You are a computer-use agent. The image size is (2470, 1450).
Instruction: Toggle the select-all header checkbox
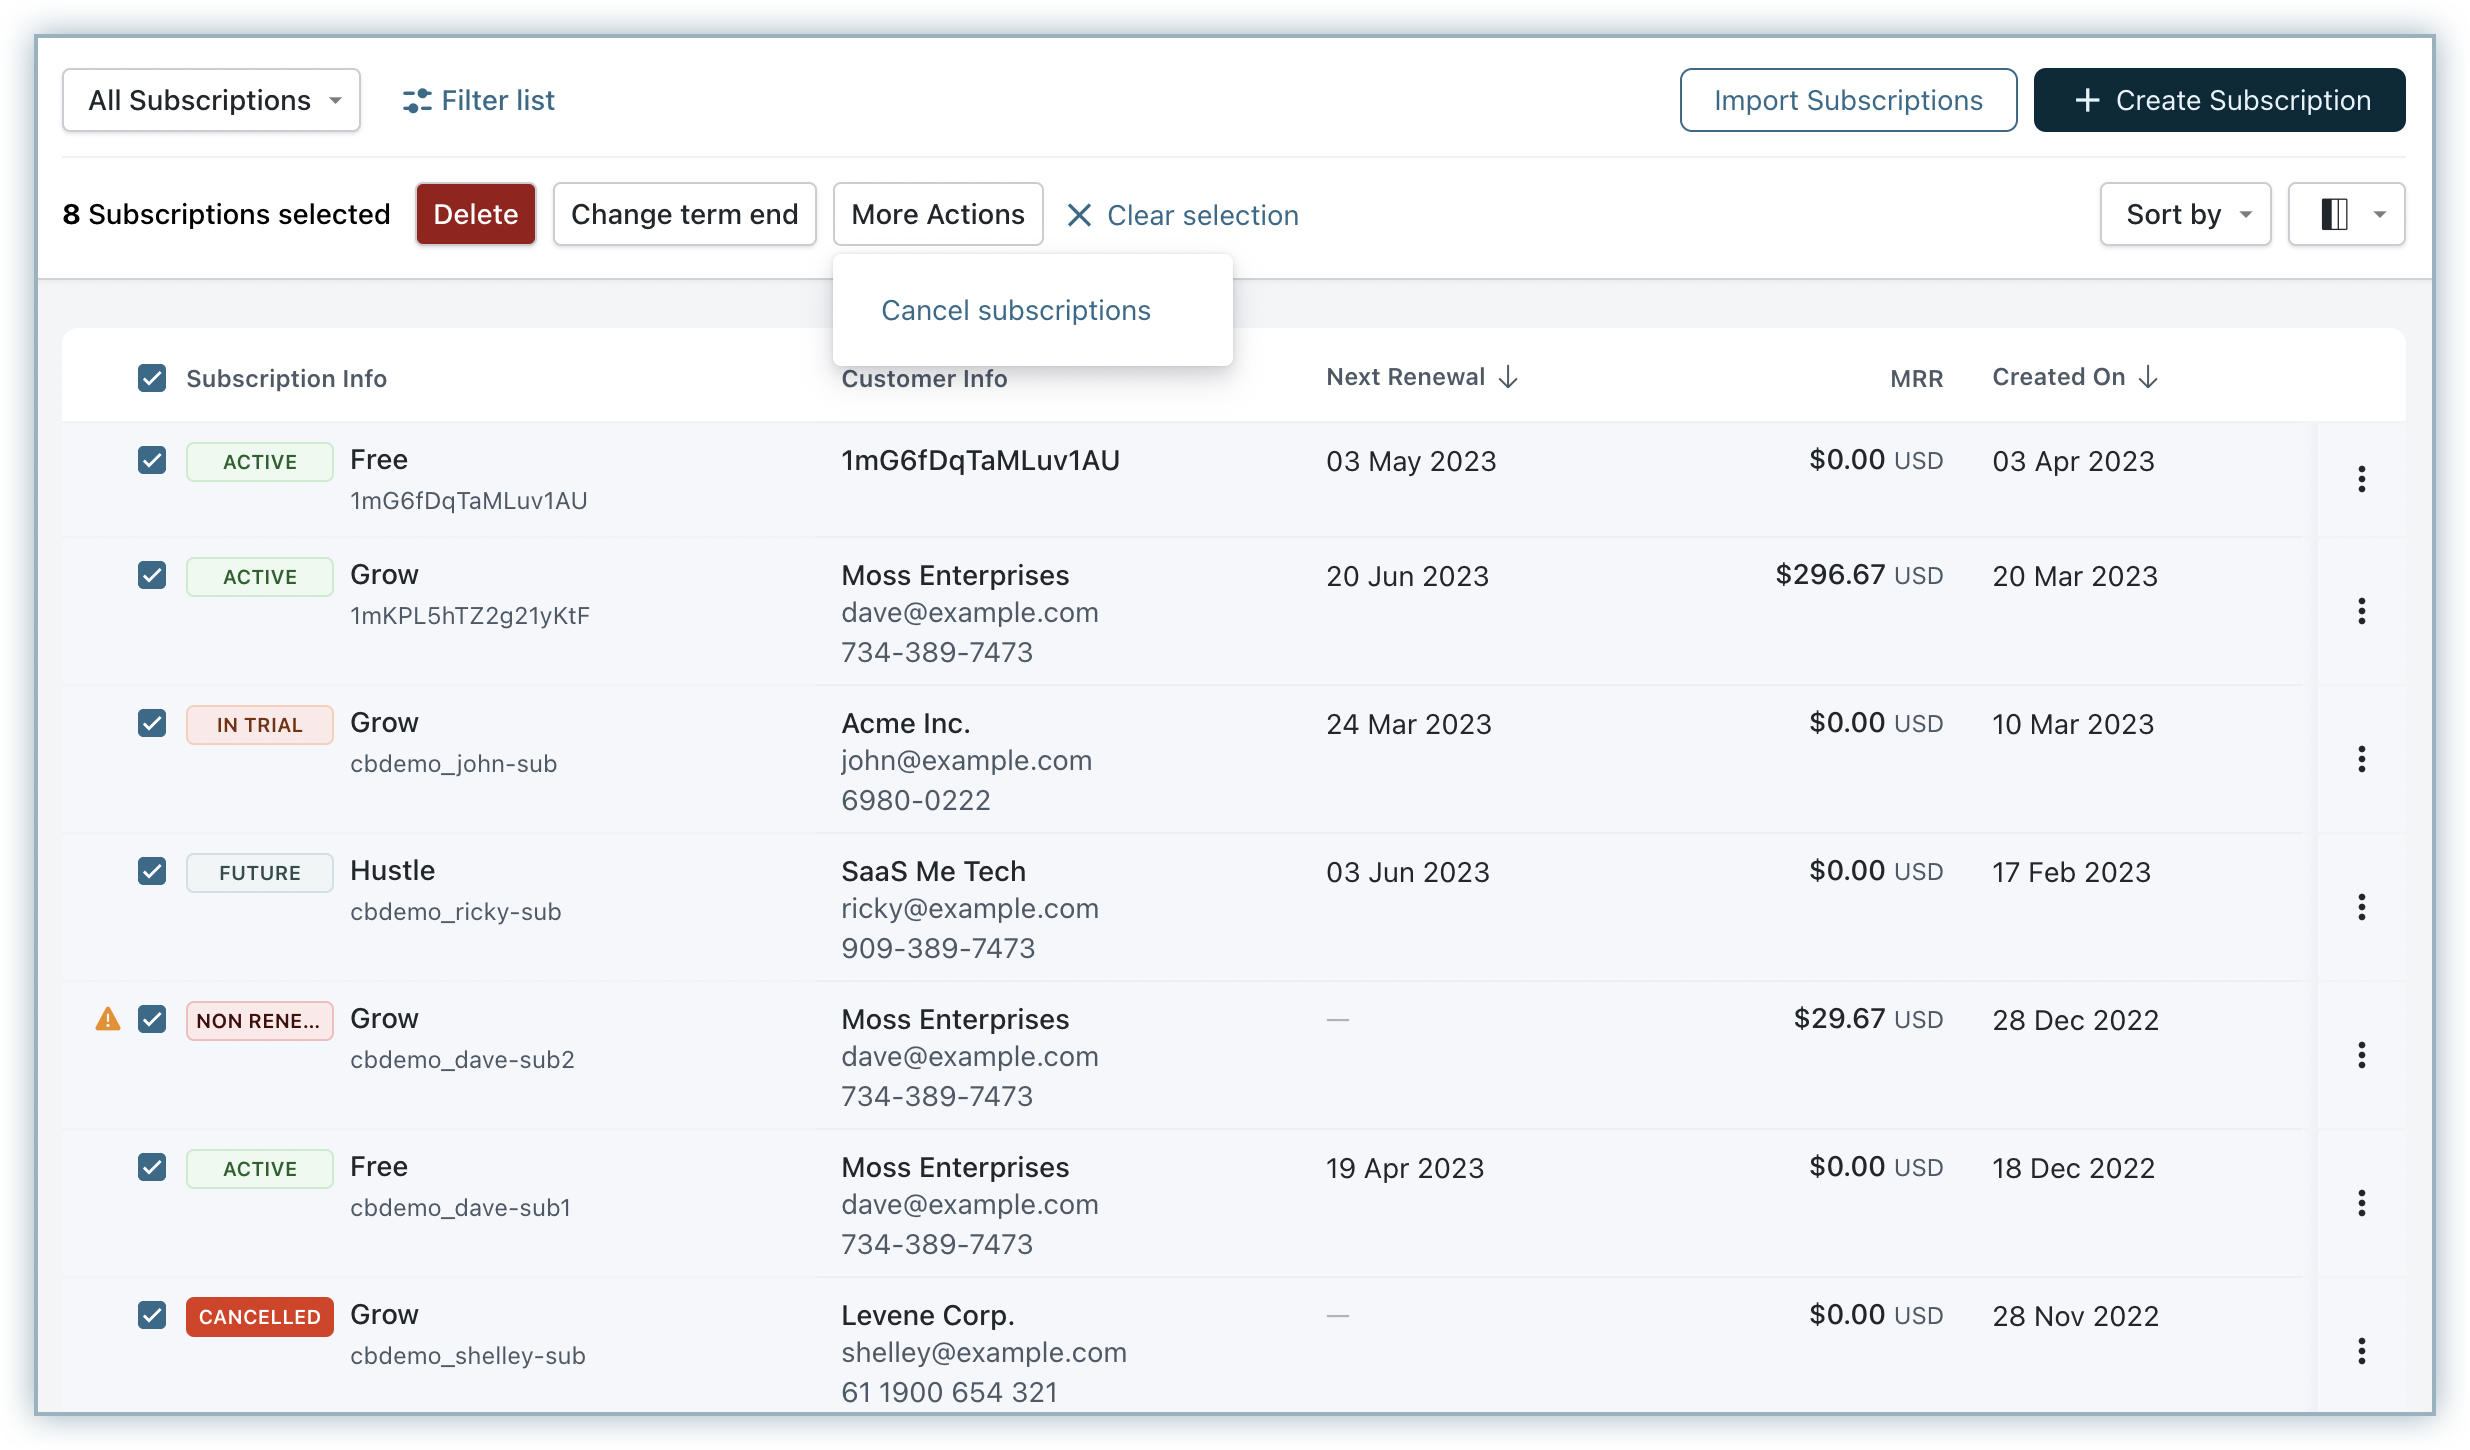152,378
